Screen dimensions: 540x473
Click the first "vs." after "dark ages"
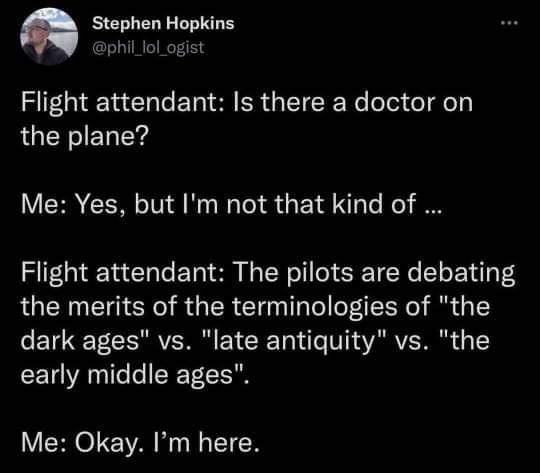coord(174,342)
